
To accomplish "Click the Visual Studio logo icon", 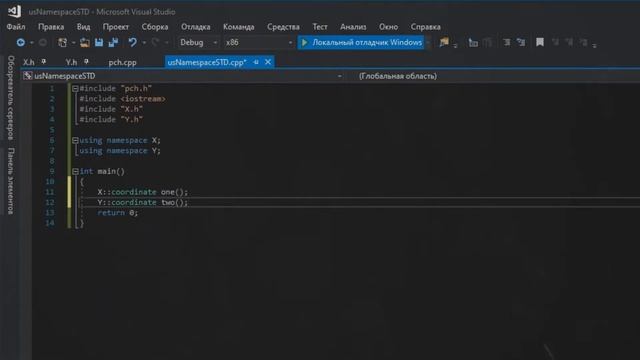I will [x=15, y=11].
